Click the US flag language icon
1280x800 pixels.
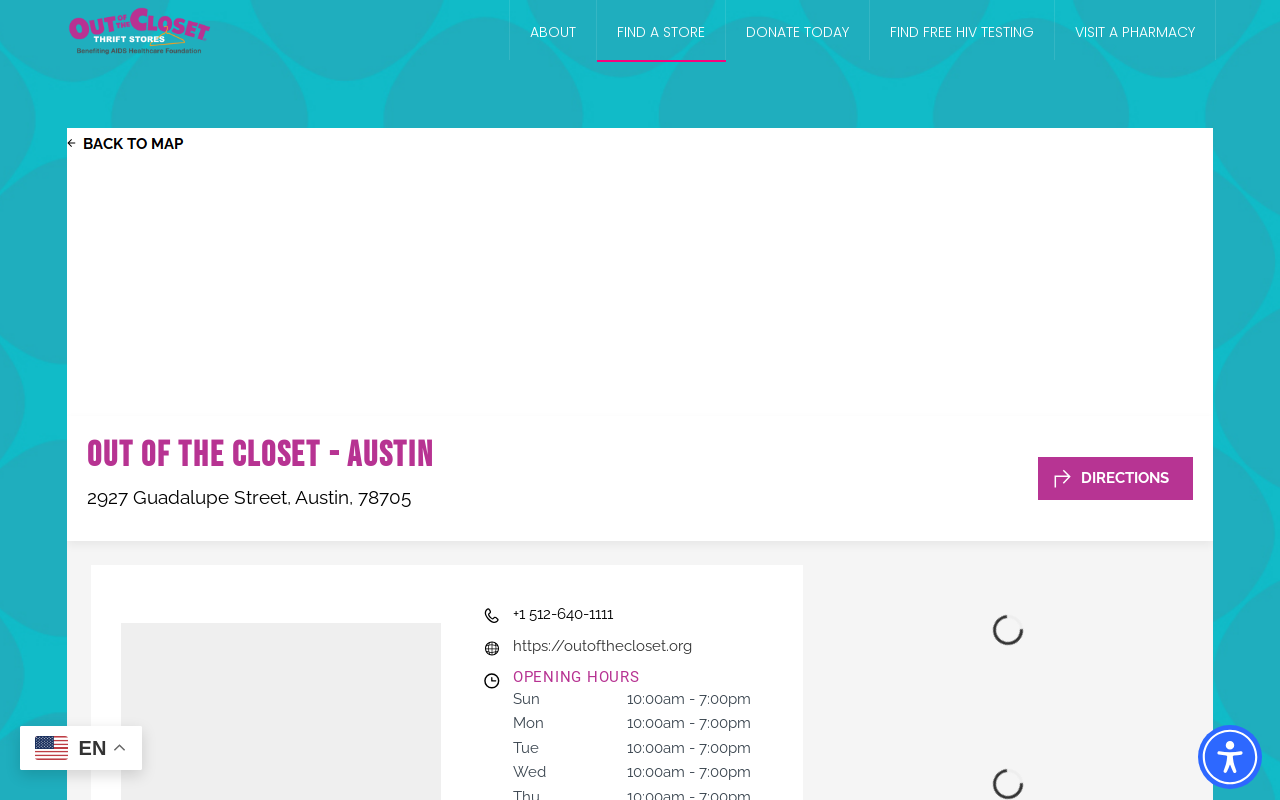52,748
